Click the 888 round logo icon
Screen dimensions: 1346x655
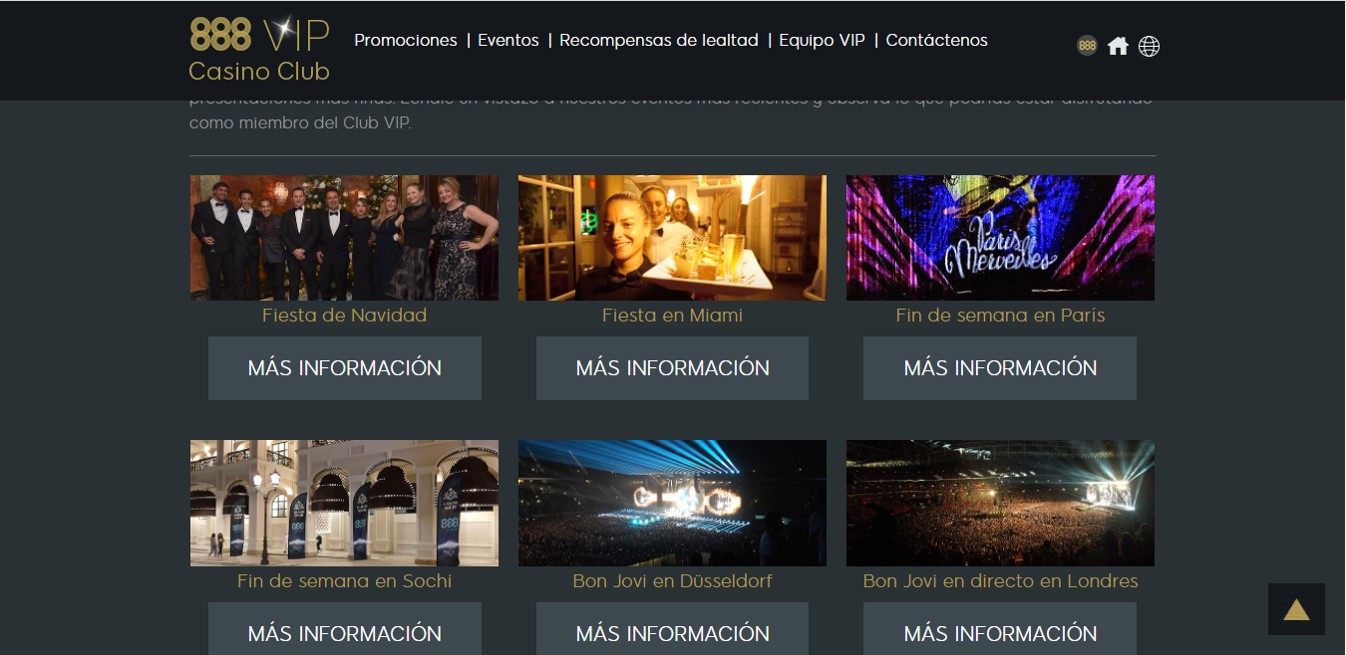pyautogui.click(x=1087, y=46)
